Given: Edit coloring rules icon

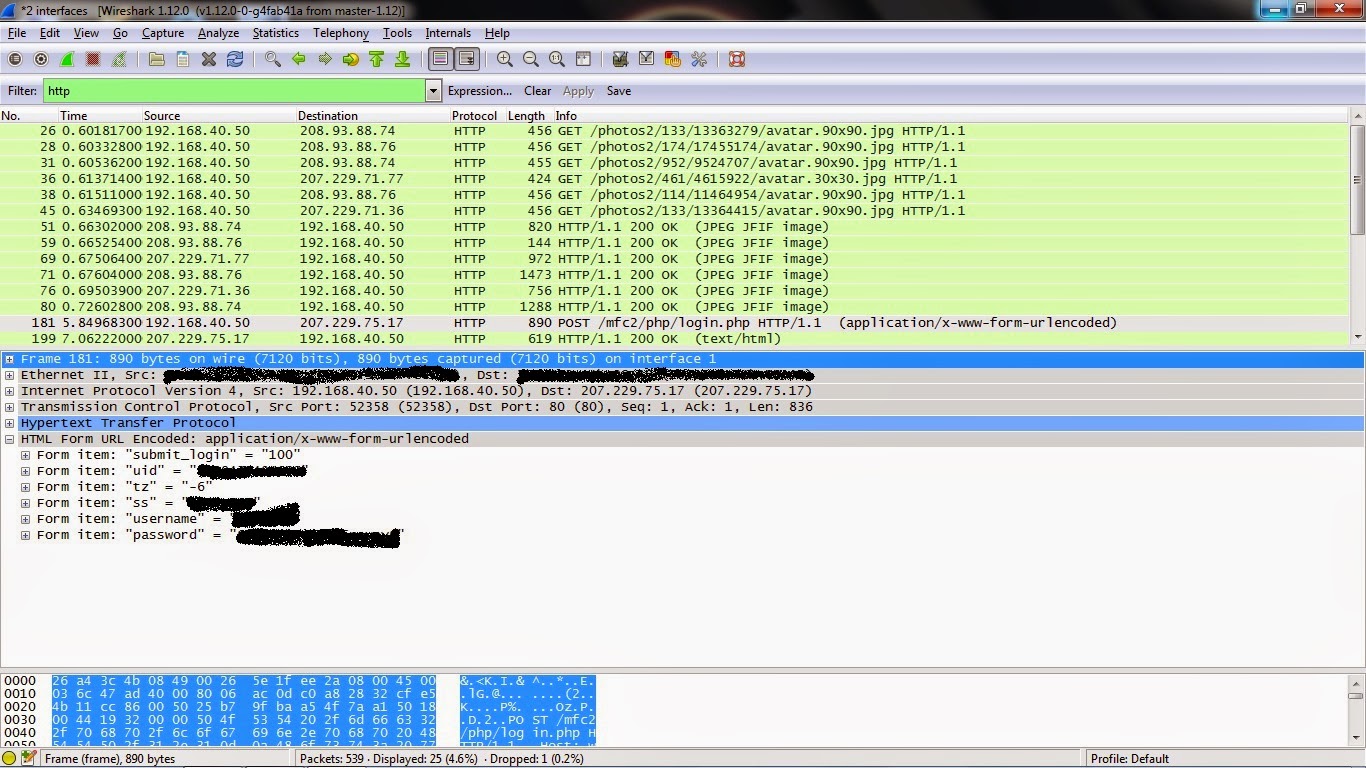Looking at the screenshot, I should click(x=673, y=60).
